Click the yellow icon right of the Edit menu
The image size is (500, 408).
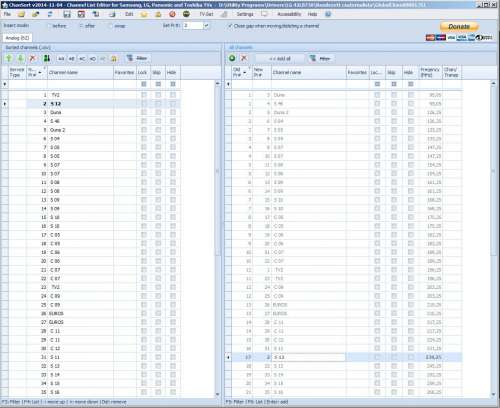[144, 14]
